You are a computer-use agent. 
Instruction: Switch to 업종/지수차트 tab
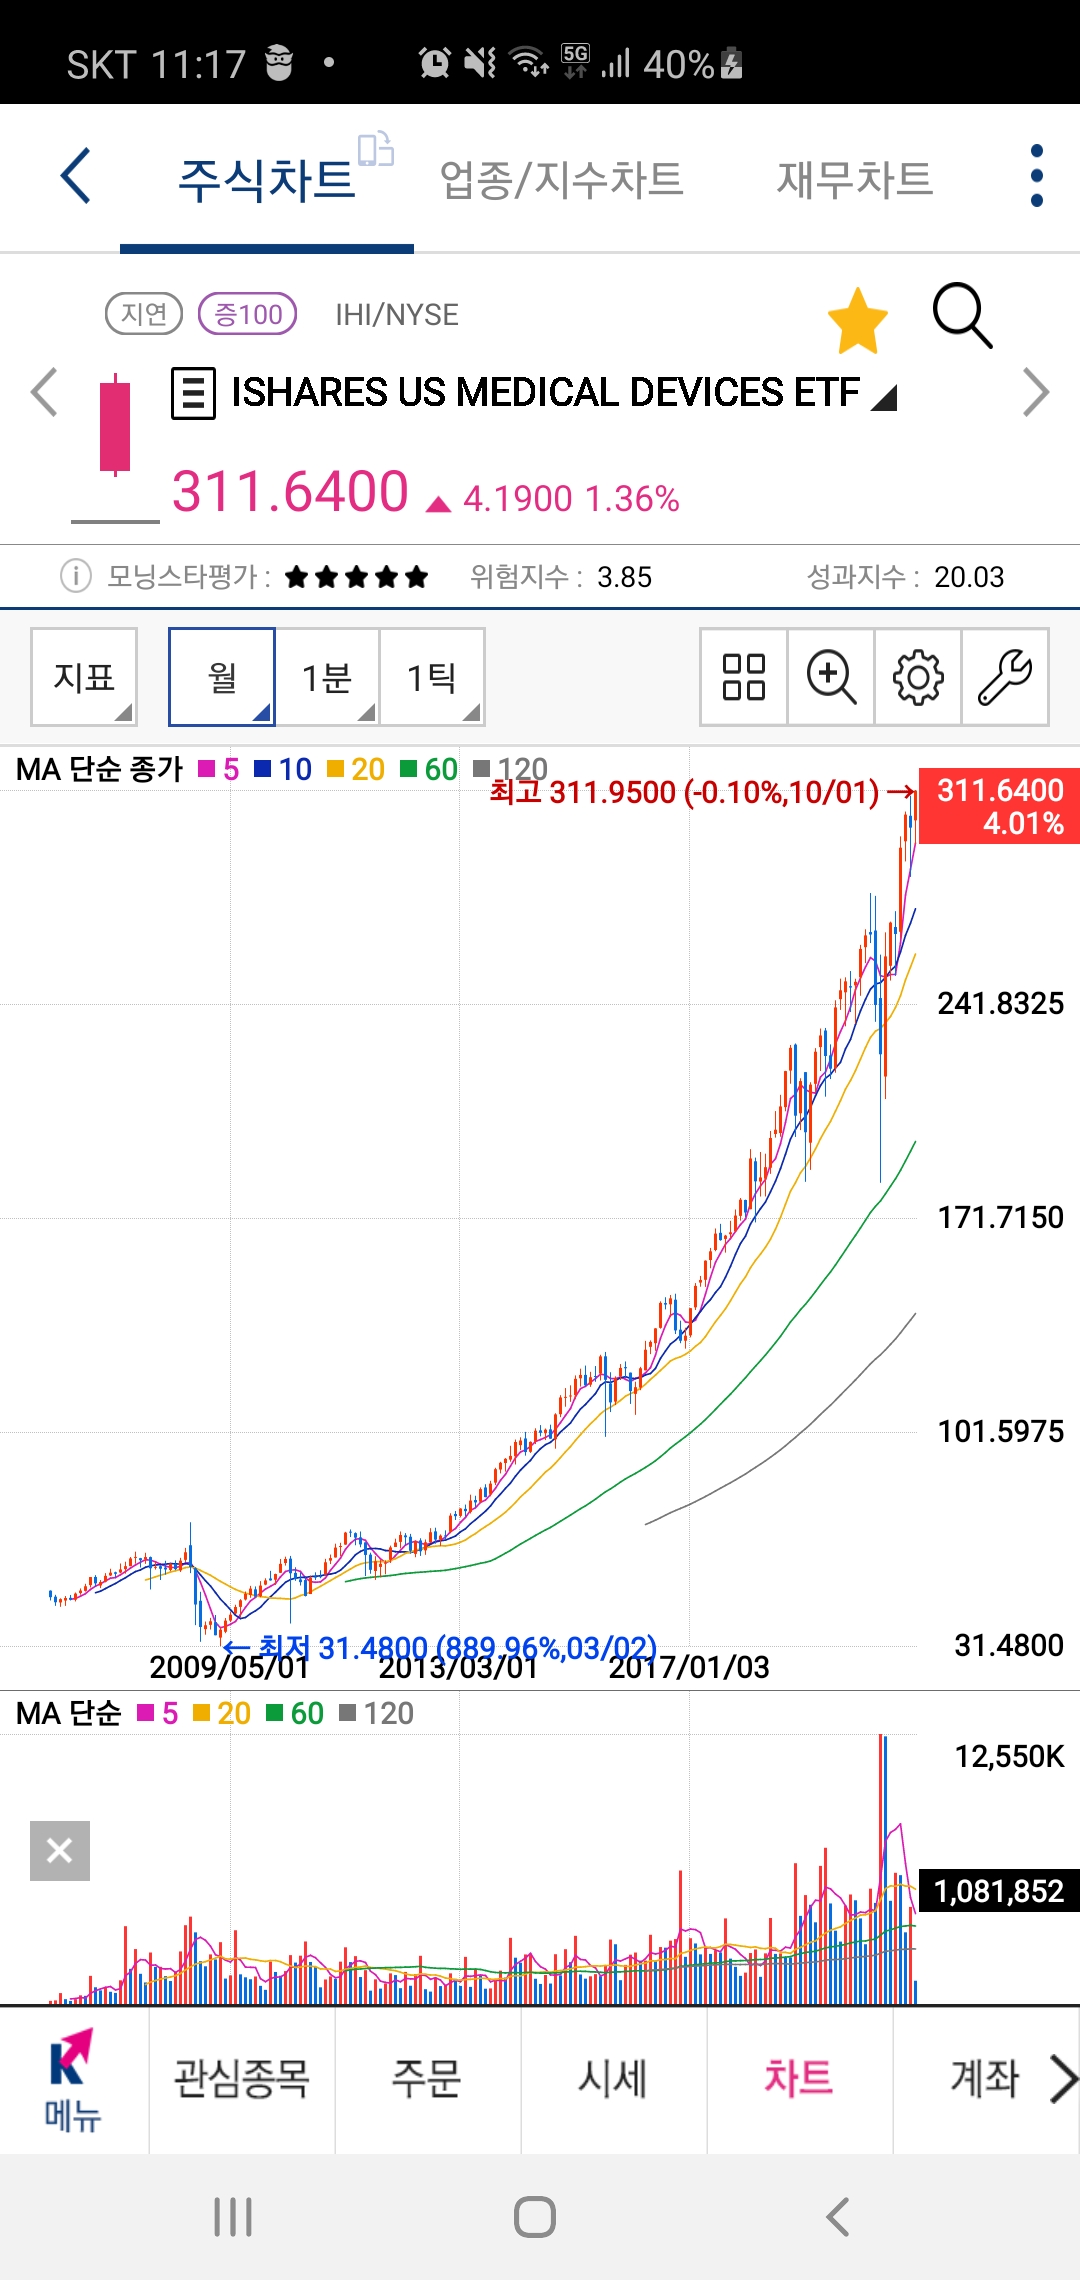tap(561, 180)
